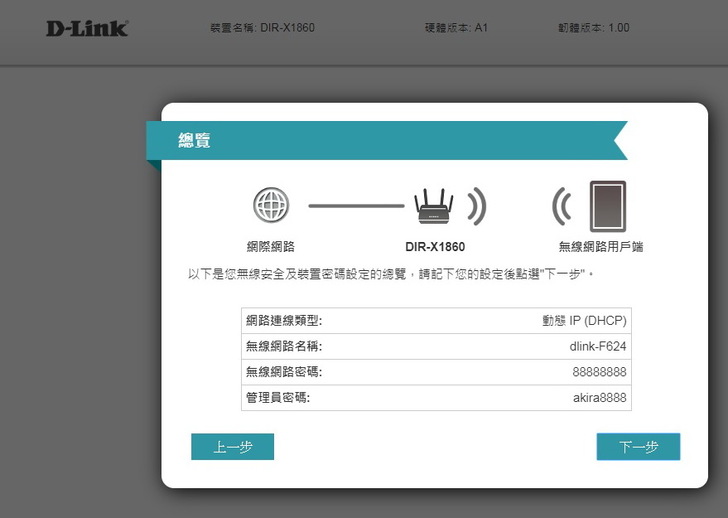
Task: Click the 管理員密碼 row label
Action: [x=278, y=398]
